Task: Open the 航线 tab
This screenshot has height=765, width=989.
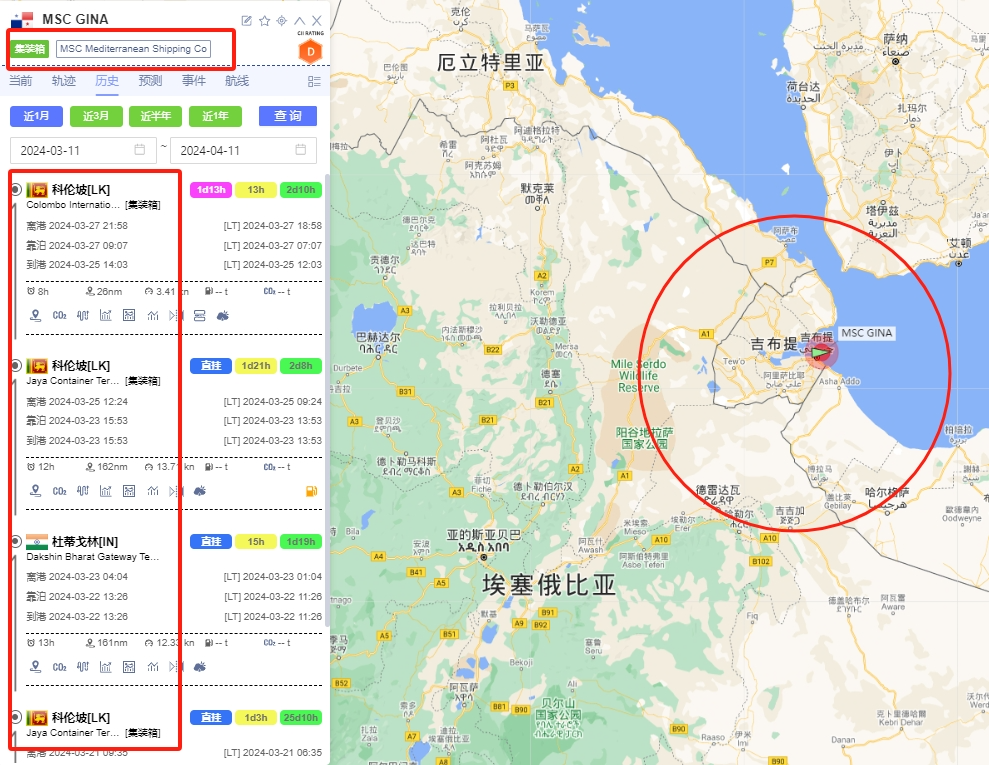Action: (x=237, y=81)
